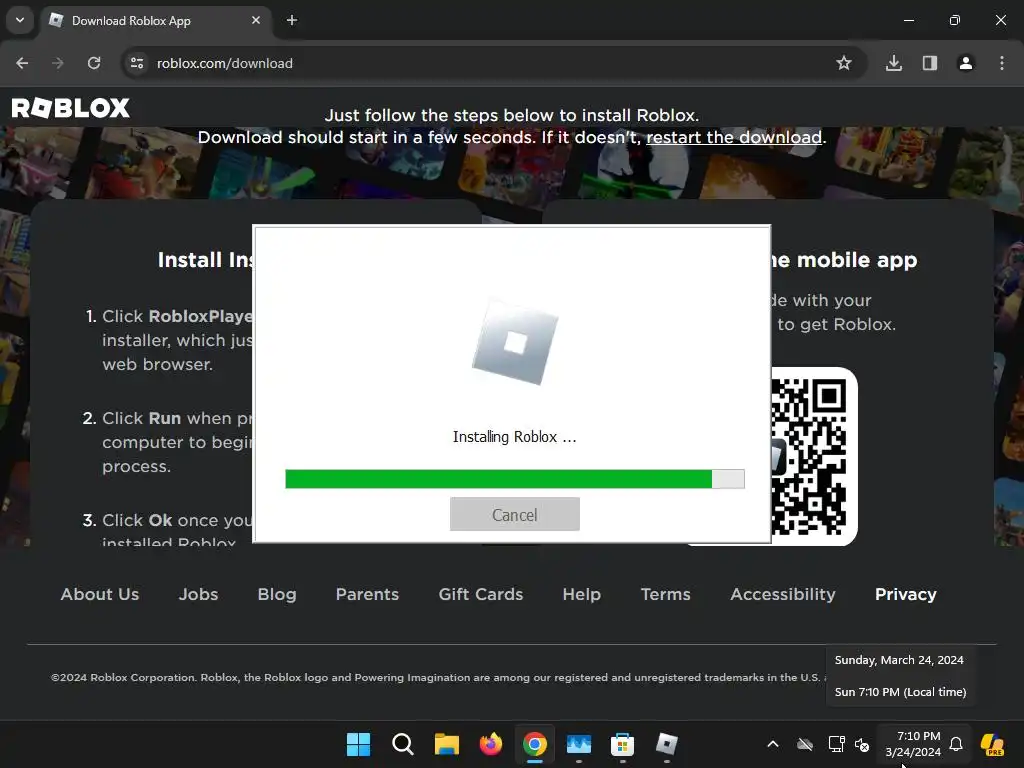
Task: Close the Download Roblox App tab
Action: click(256, 20)
